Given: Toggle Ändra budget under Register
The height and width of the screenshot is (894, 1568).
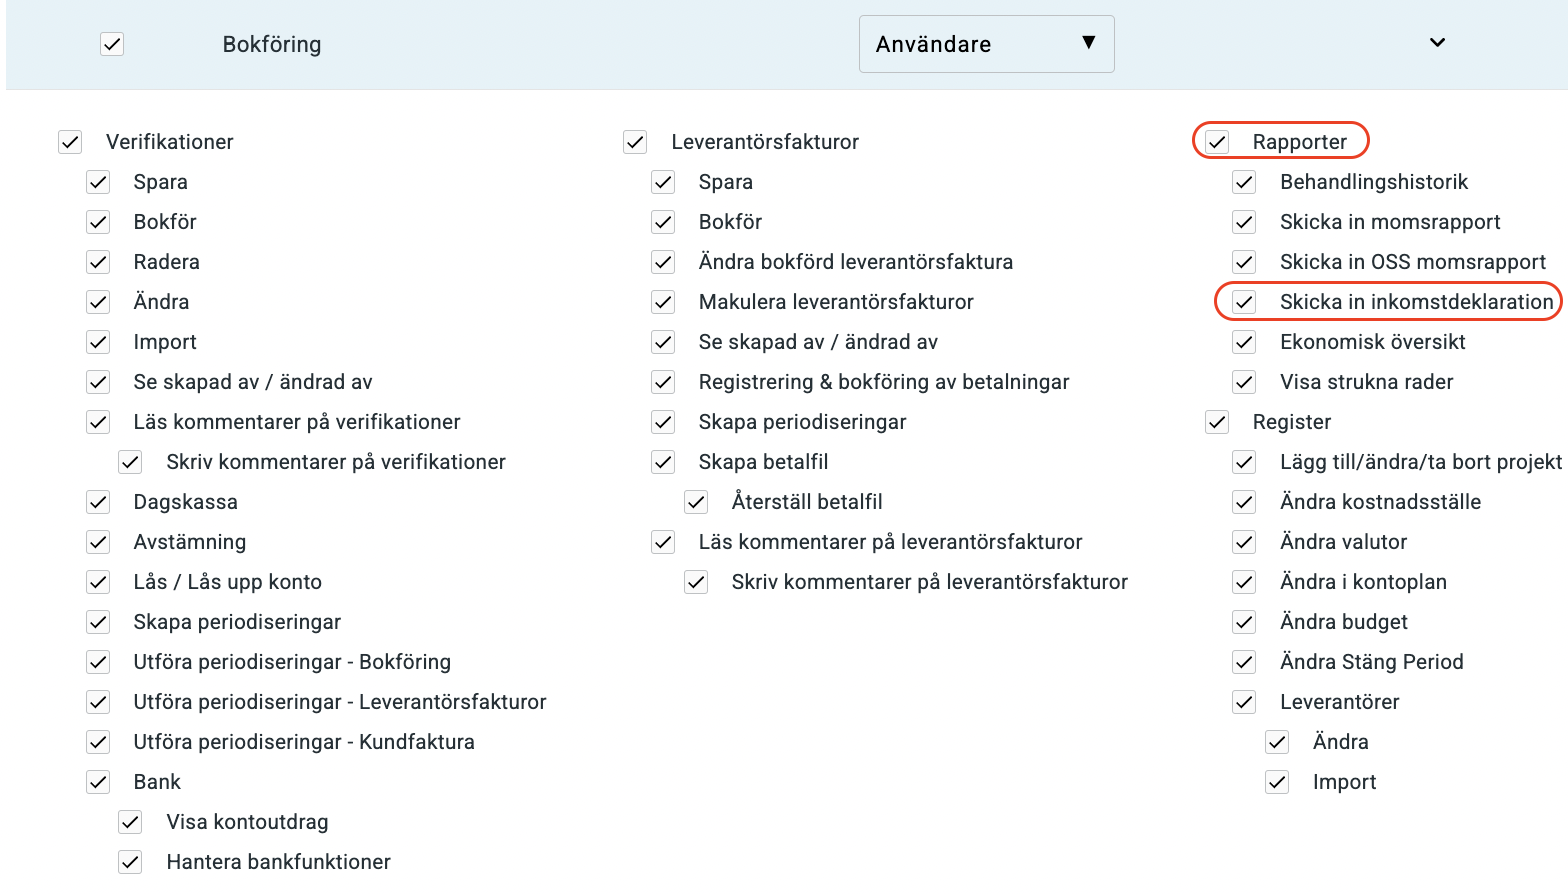Looking at the screenshot, I should 1244,621.
